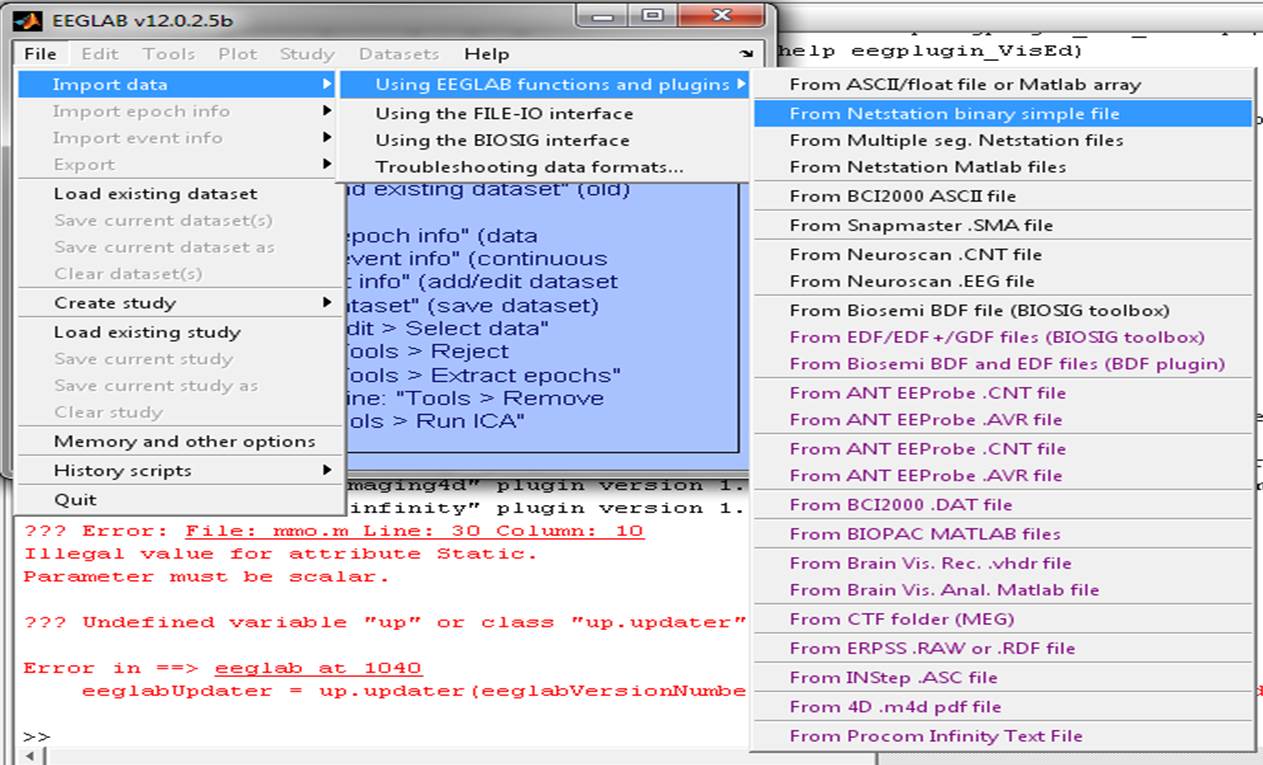
Task: Open Memory and other options
Action: pyautogui.click(x=180, y=441)
